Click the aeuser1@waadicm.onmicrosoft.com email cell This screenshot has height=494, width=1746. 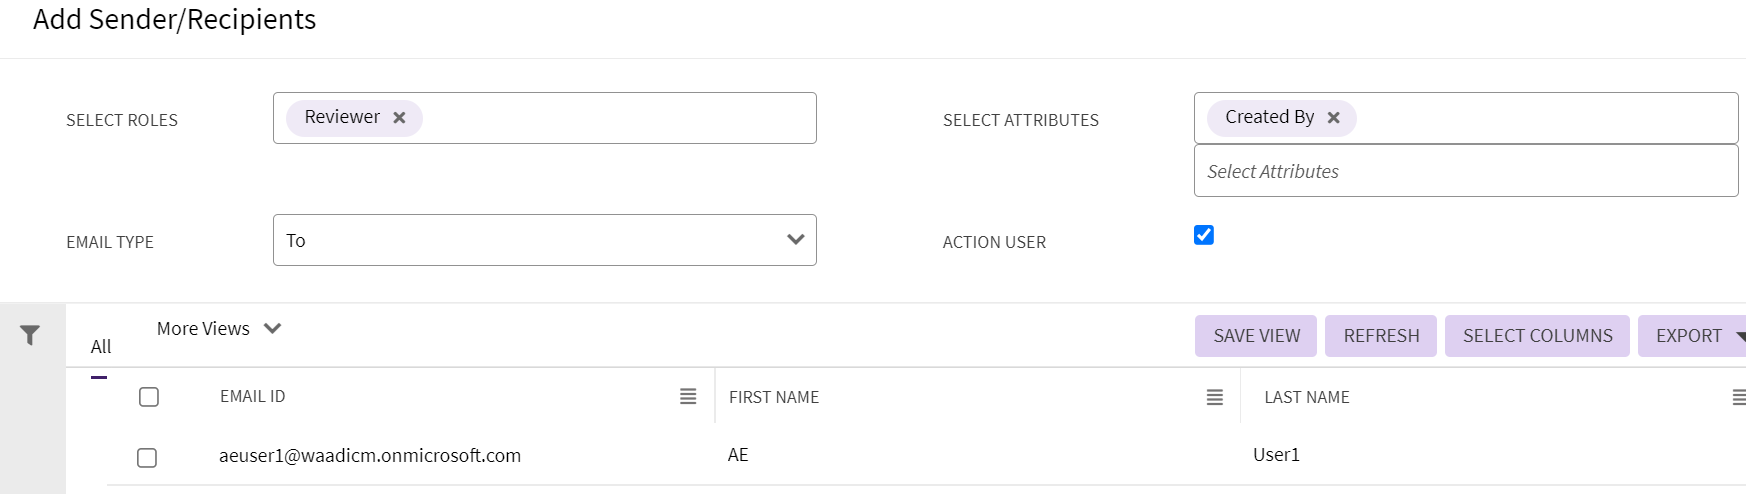tap(370, 456)
